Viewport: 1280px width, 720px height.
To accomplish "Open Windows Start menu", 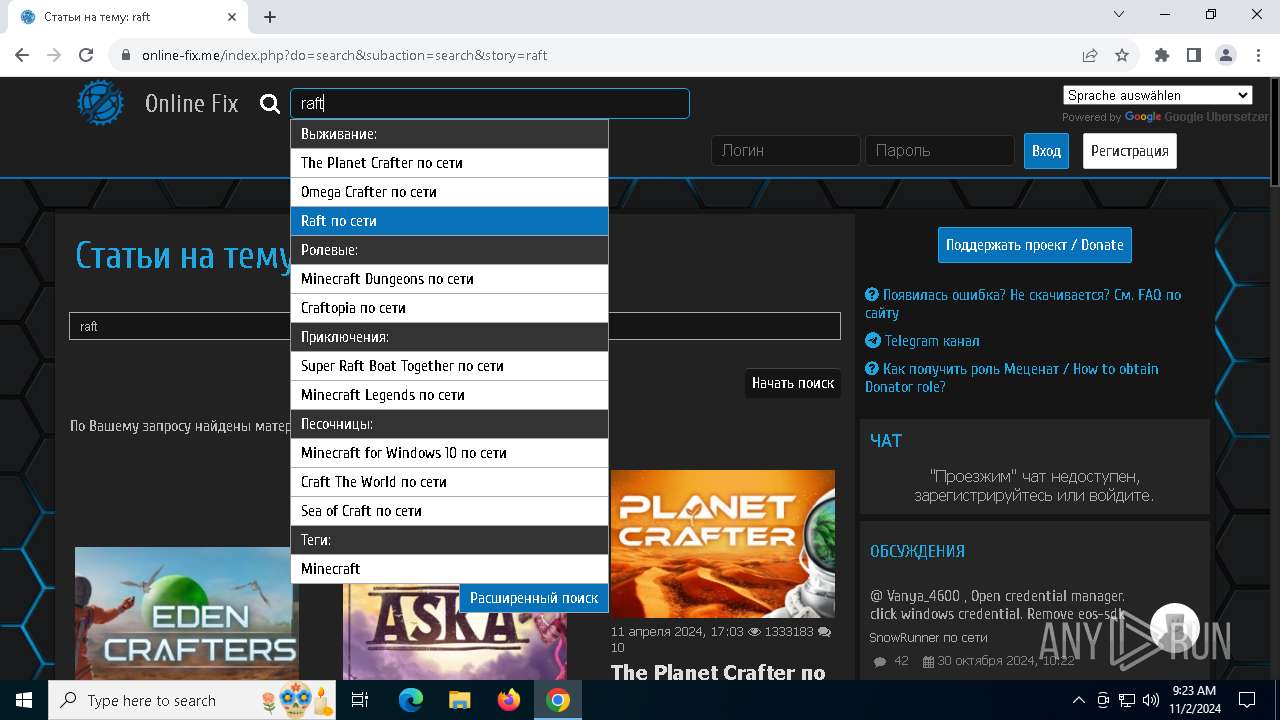I will coord(24,700).
